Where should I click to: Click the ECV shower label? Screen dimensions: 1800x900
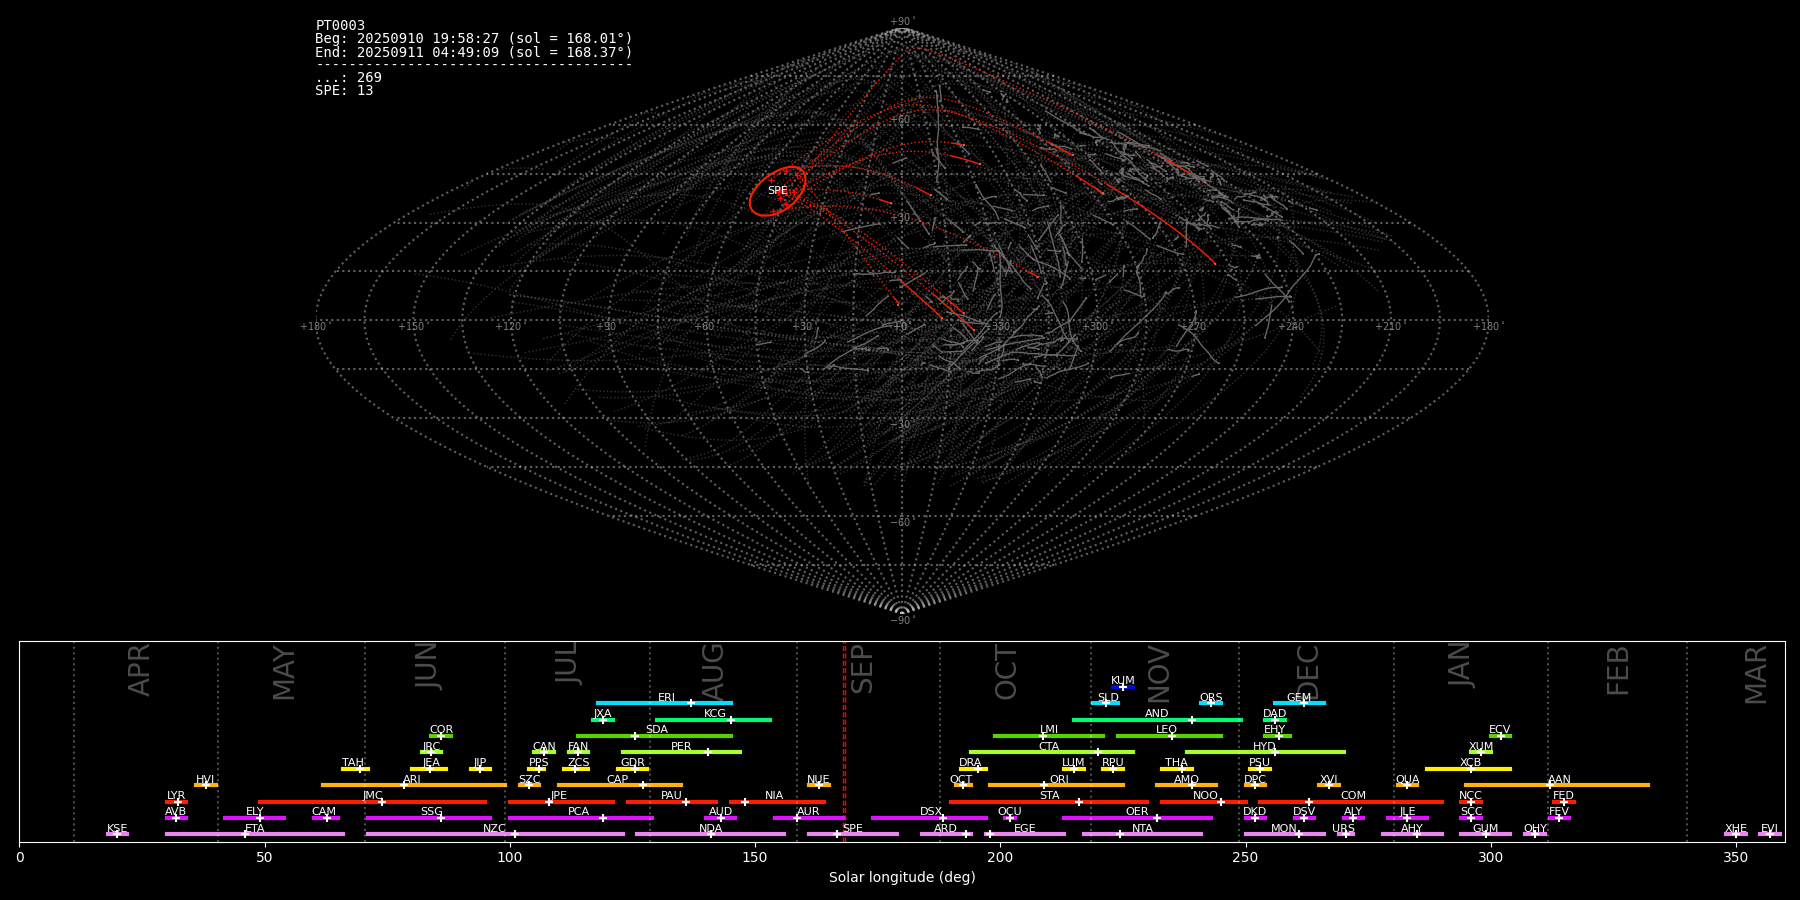tap(1499, 730)
